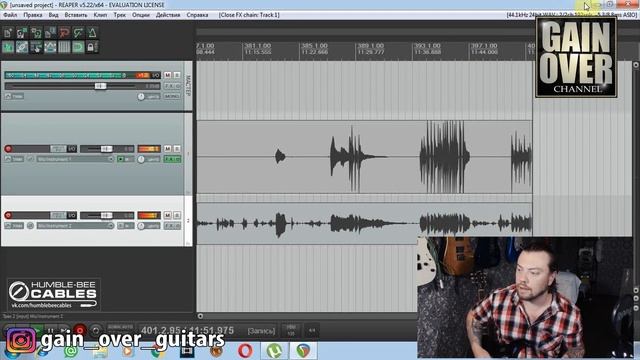Click track 1 pan knob
Viewport: 640px width, 360px height.
pos(141,159)
